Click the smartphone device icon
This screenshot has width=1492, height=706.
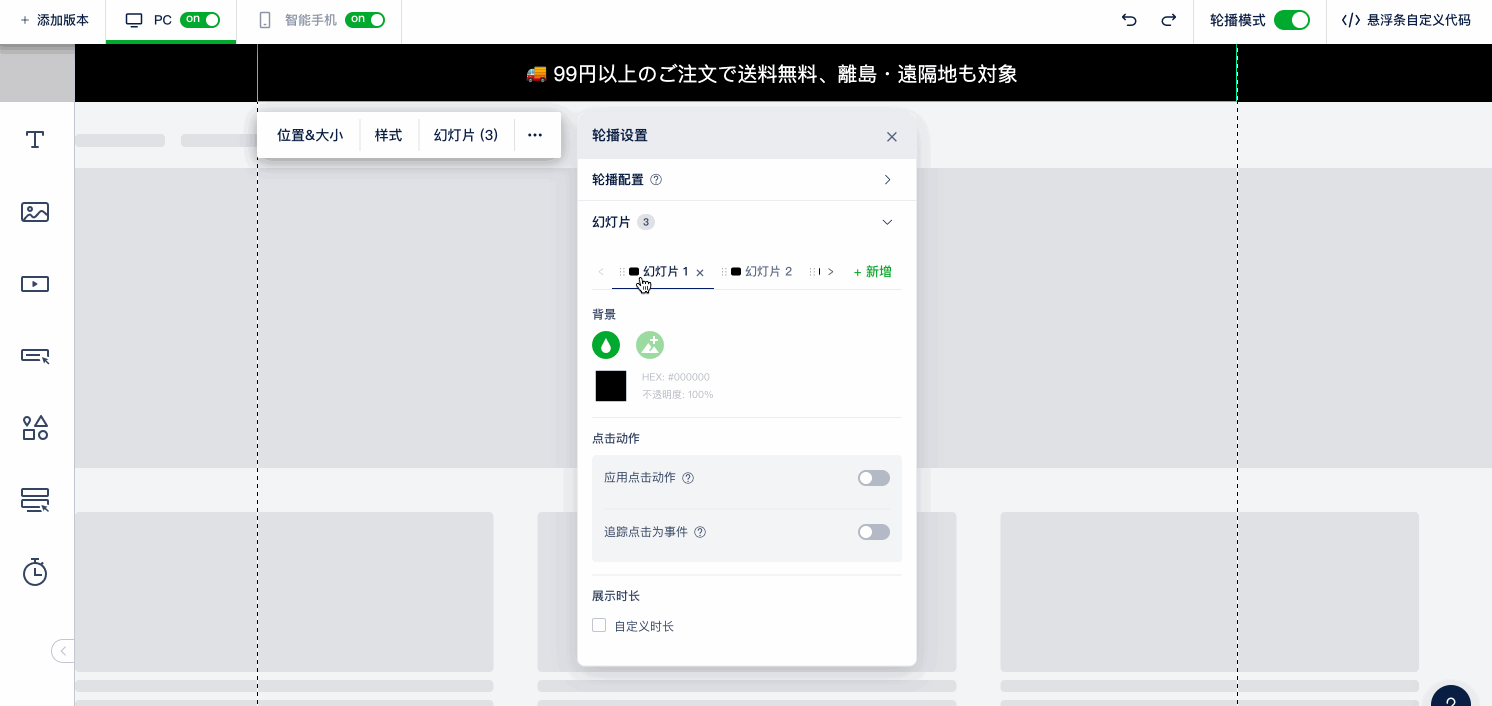coord(265,20)
